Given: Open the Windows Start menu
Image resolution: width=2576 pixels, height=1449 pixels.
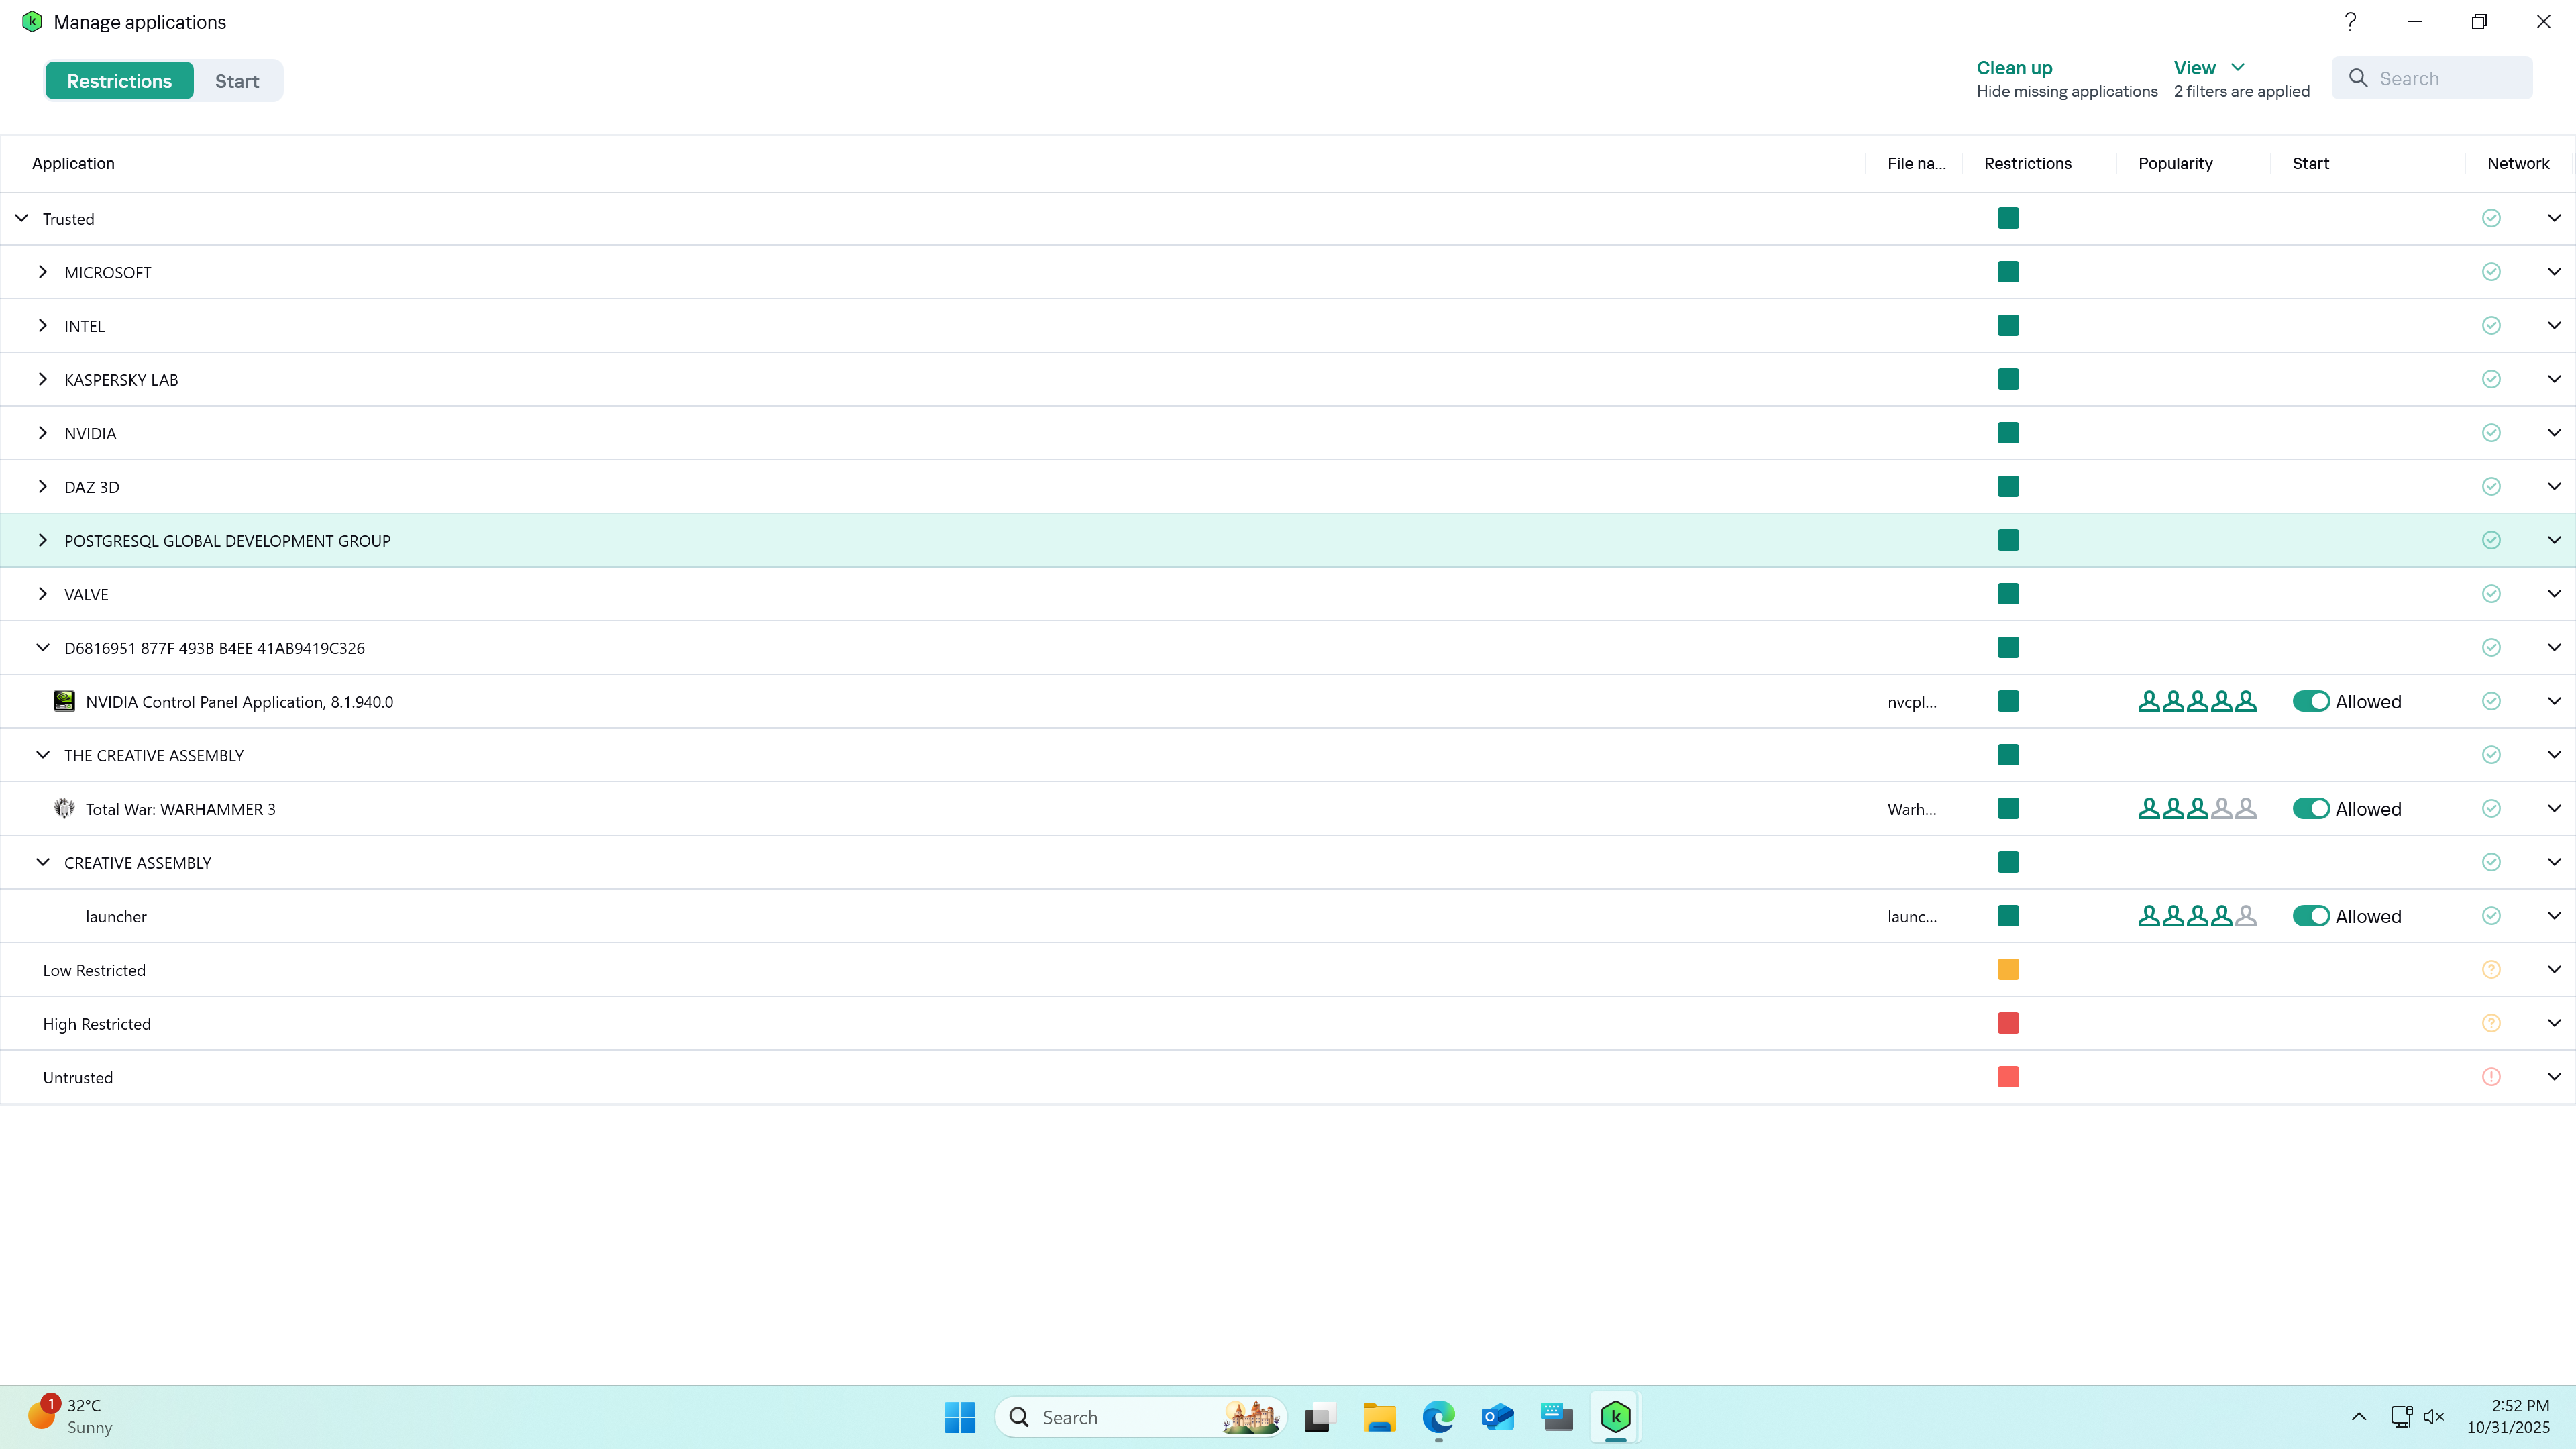Looking at the screenshot, I should click(x=960, y=1417).
